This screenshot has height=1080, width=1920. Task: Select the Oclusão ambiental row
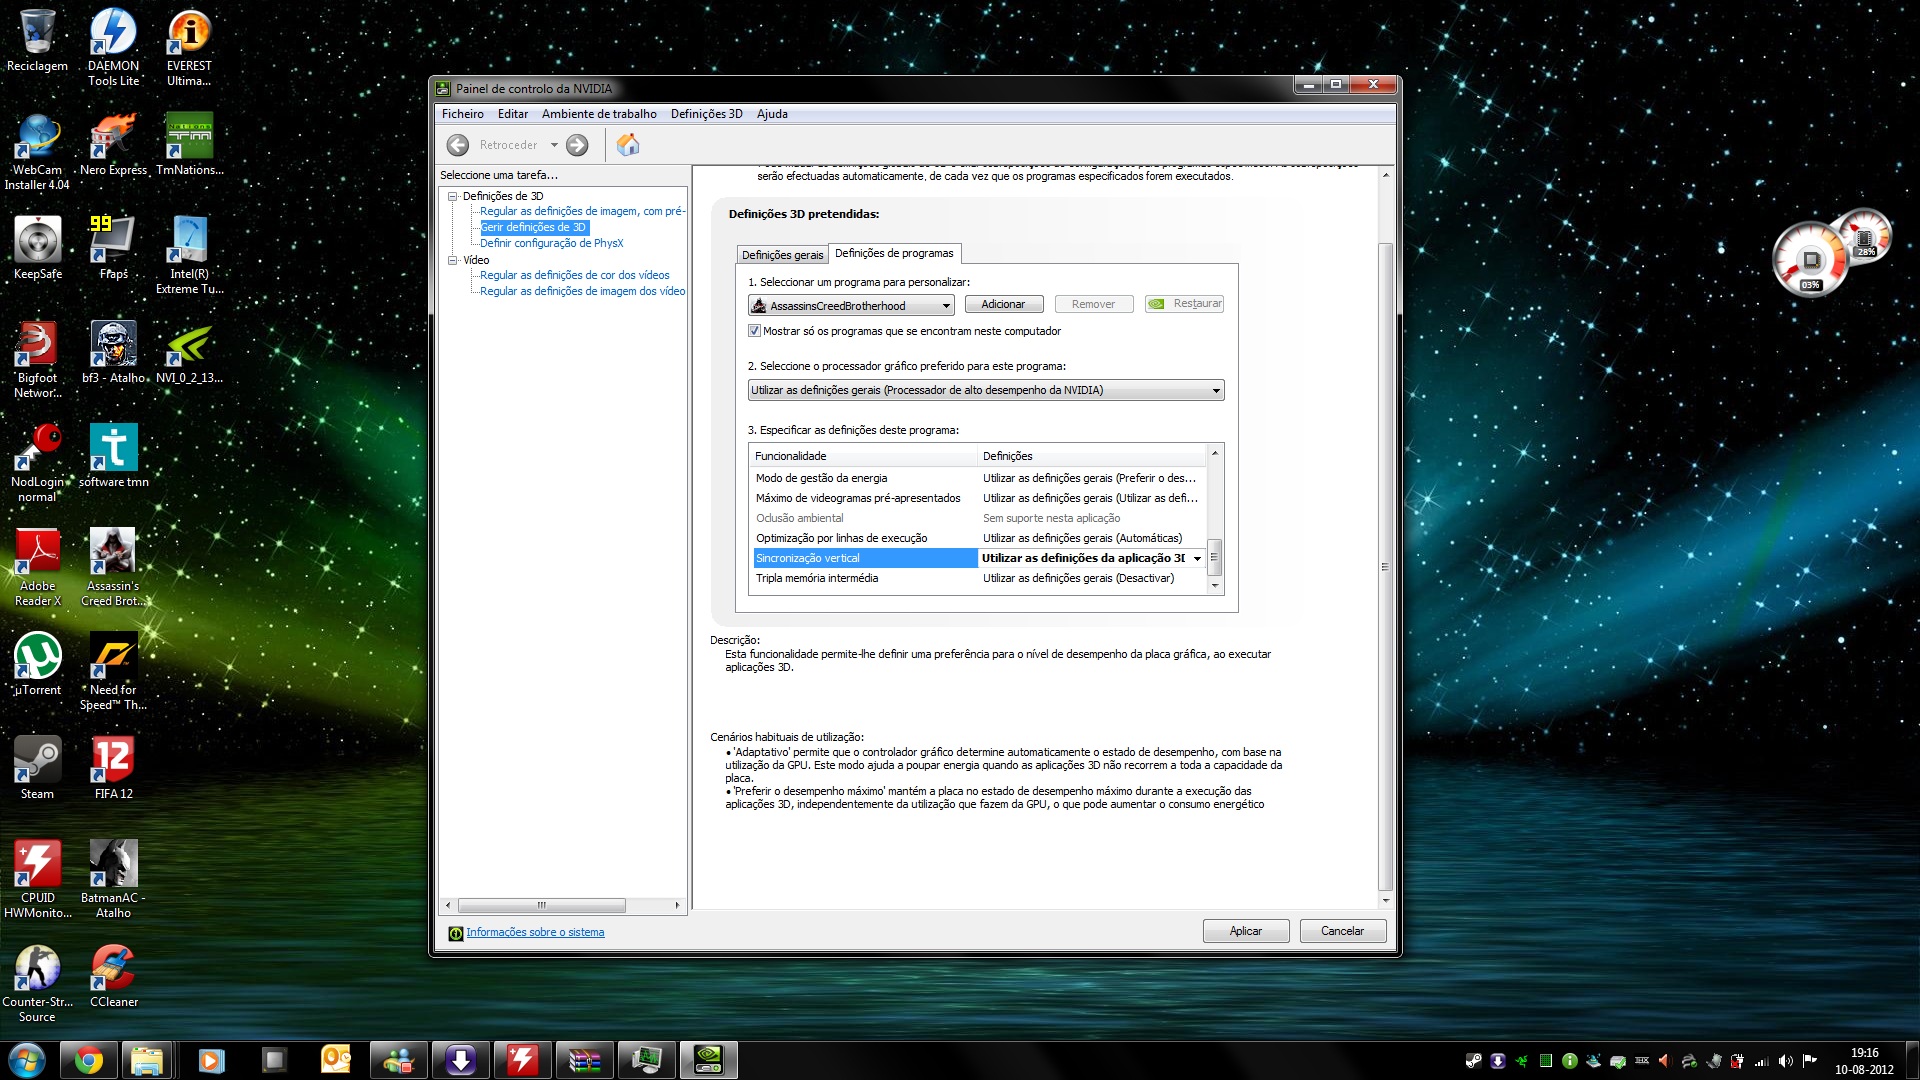pos(980,518)
